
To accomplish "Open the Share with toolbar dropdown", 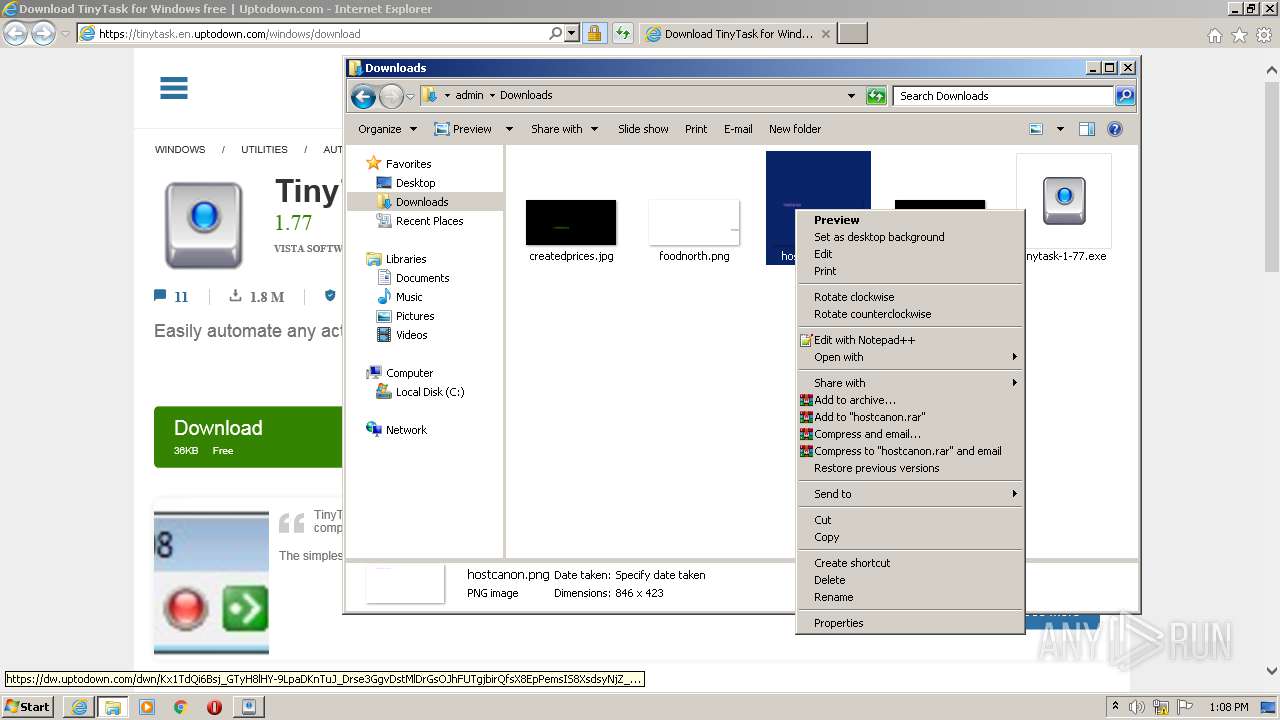I will [565, 129].
